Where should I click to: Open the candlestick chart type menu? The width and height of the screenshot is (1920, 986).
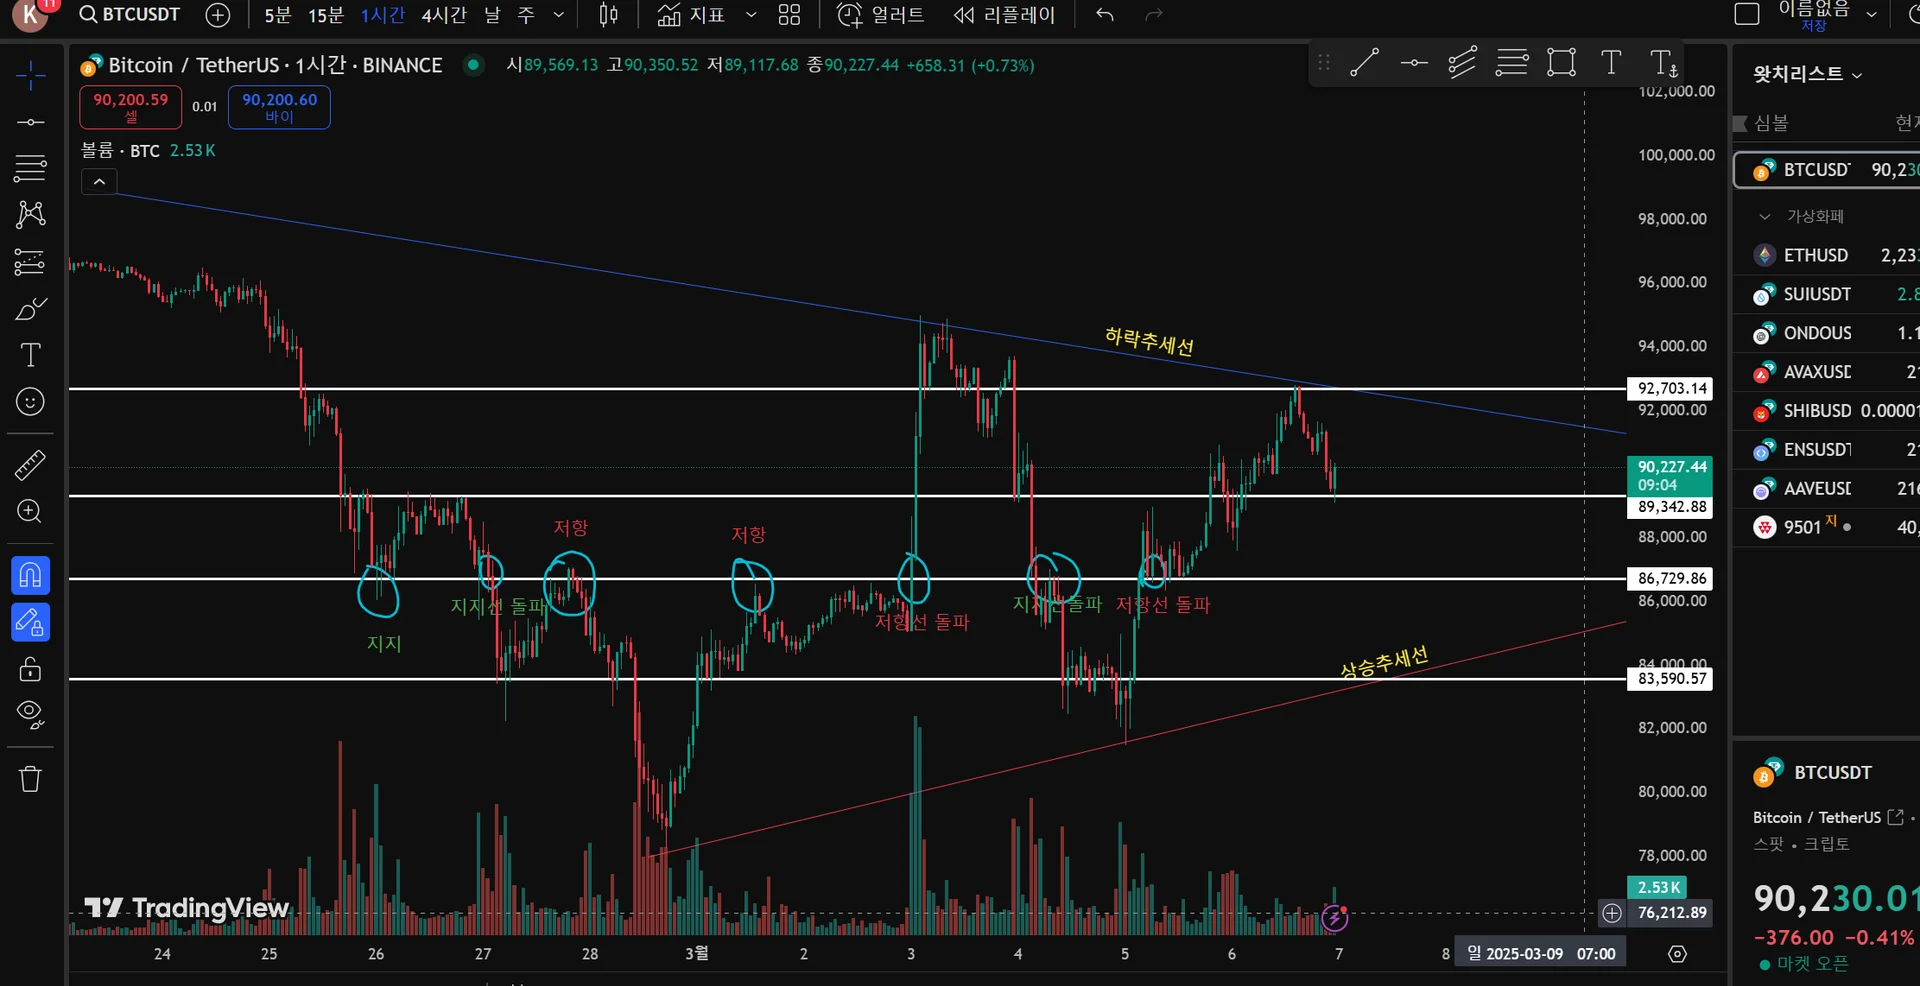tap(608, 15)
